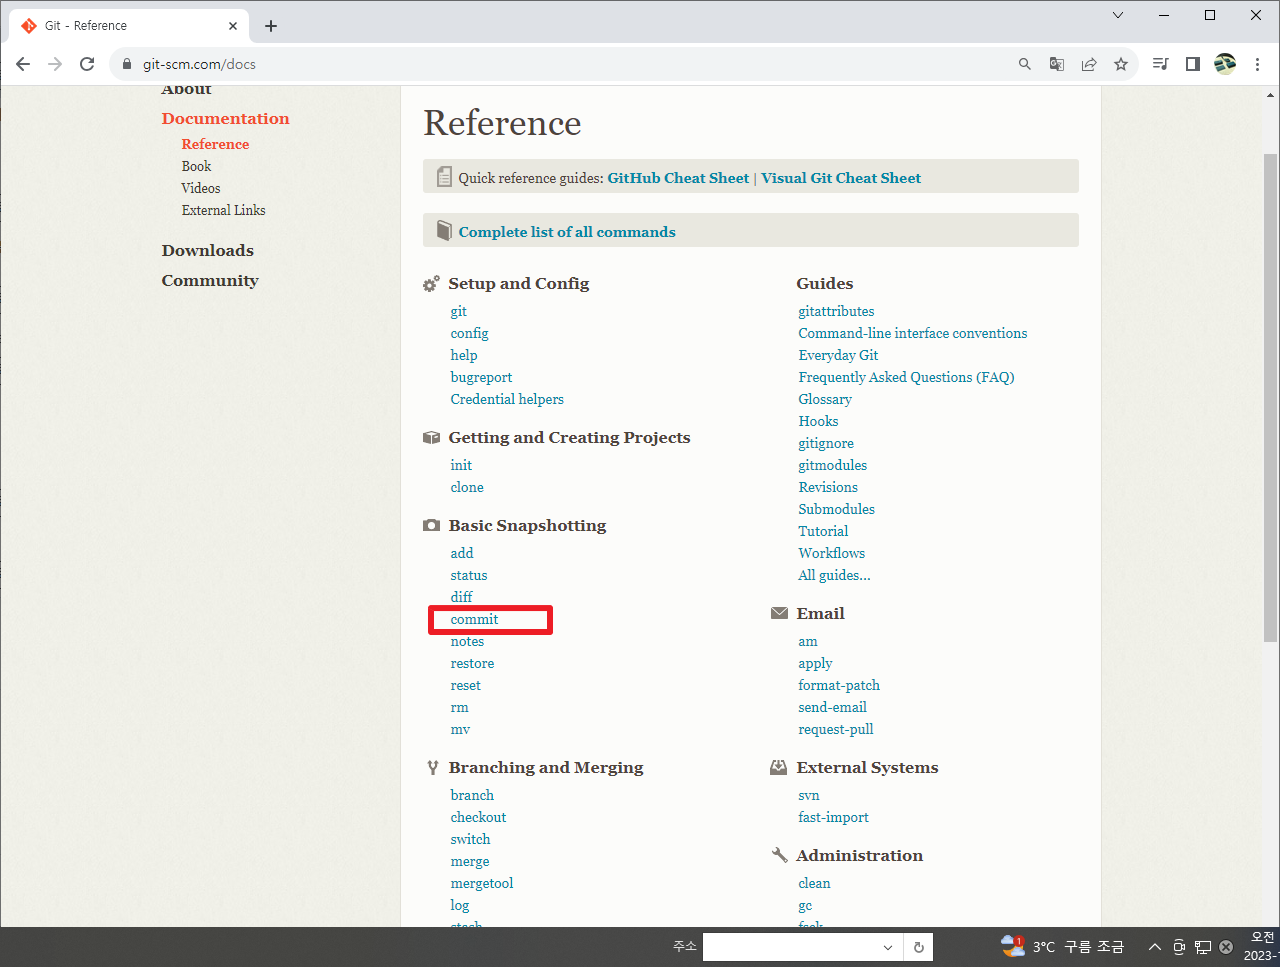Open the zoom magnifier icon in address bar
Screen dimensions: 1280x967
pyautogui.click(x=1025, y=64)
